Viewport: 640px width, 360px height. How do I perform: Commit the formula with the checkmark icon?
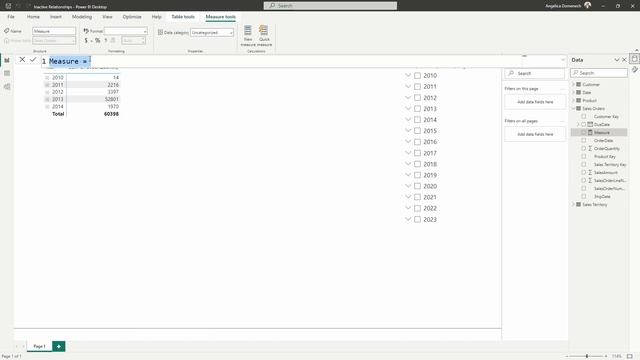tap(33, 60)
